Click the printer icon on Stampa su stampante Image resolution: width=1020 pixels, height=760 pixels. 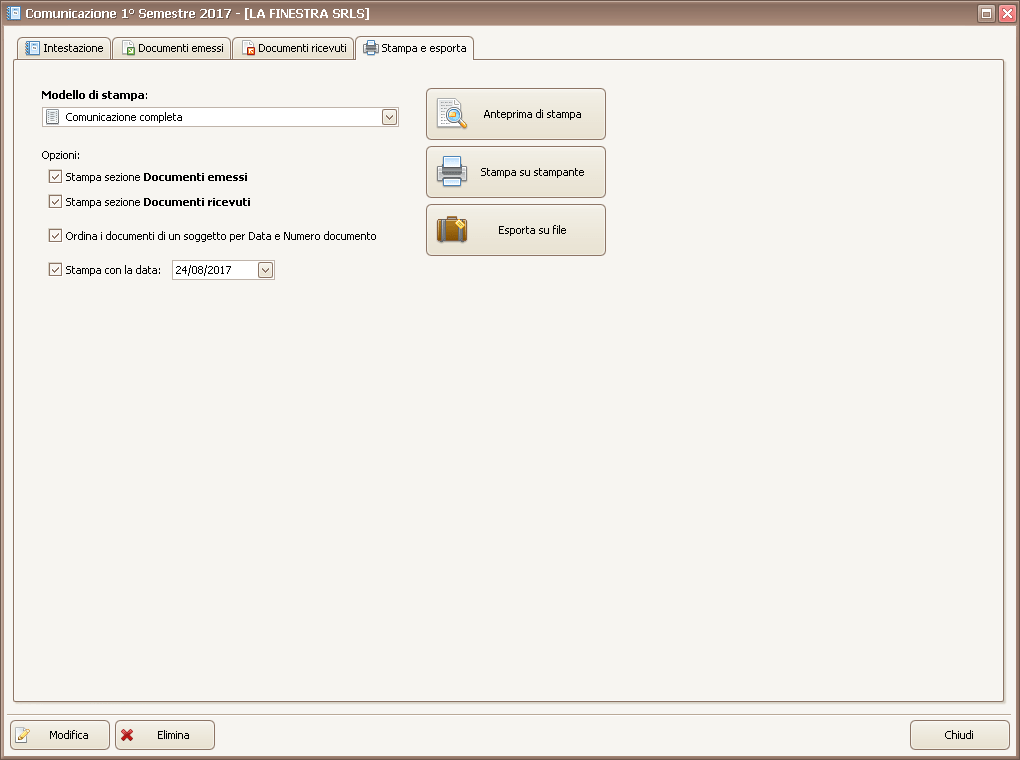tap(452, 172)
